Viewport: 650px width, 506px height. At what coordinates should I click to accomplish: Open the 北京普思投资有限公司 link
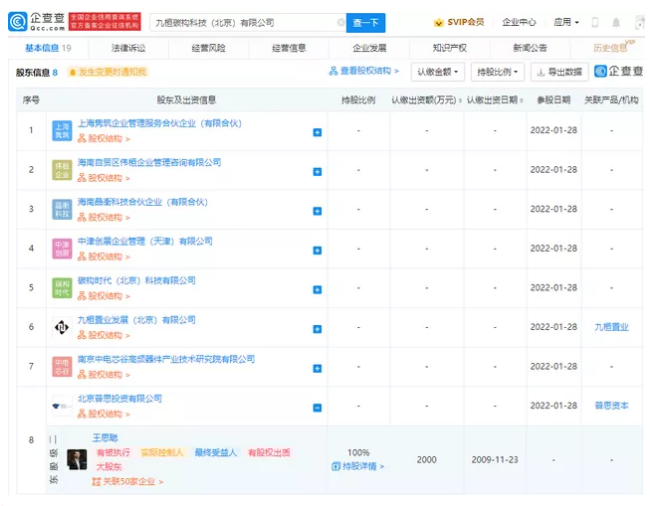tap(120, 399)
